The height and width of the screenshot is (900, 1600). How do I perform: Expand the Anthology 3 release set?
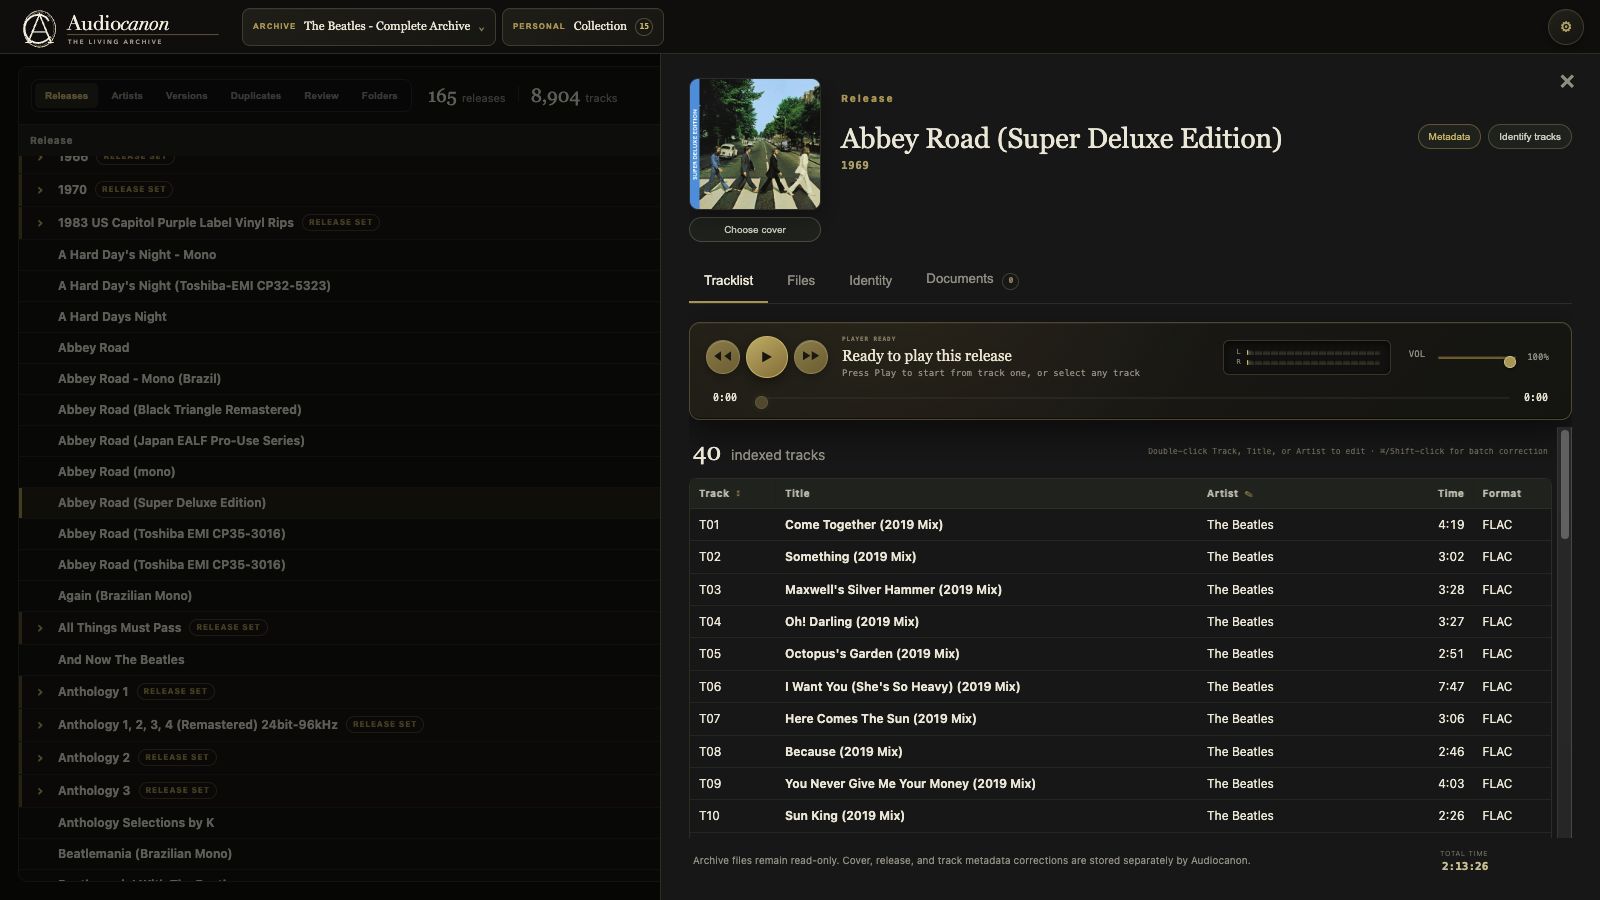40,791
